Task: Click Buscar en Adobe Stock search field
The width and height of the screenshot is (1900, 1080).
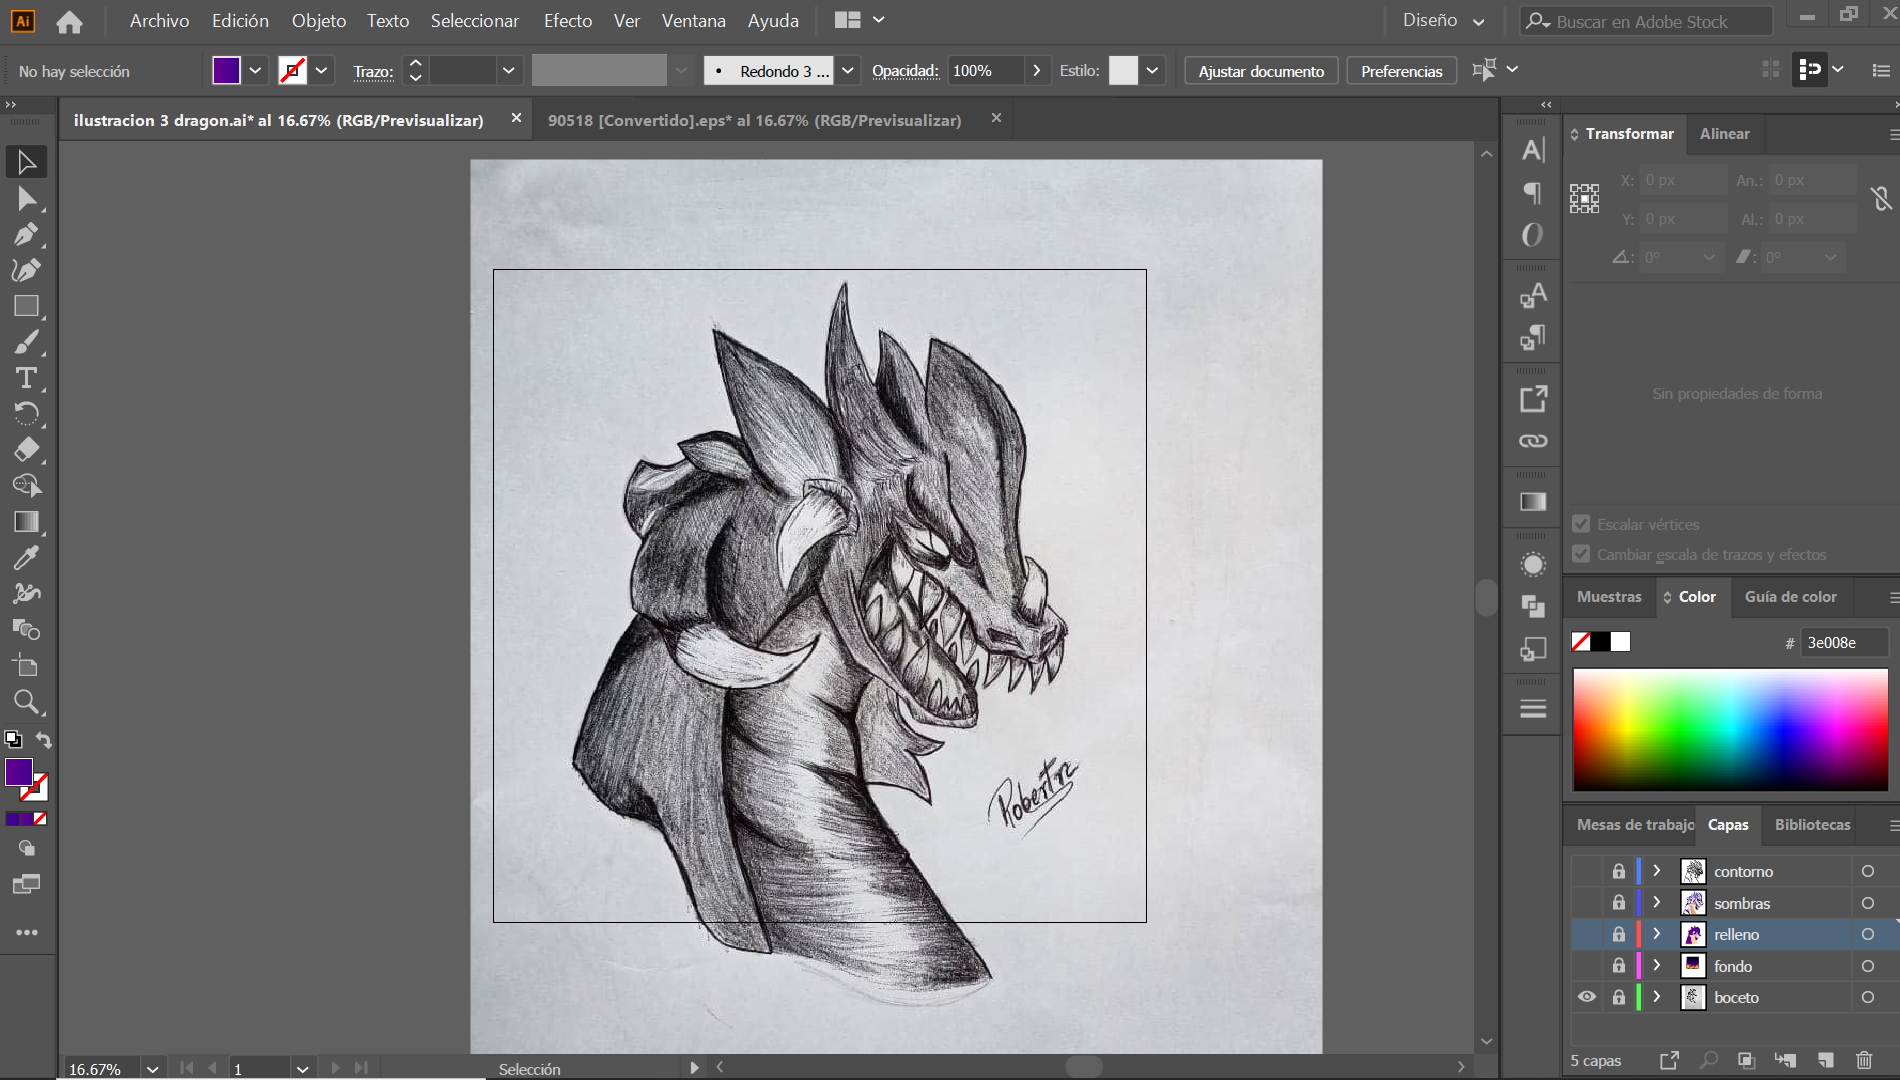Action: 1648,21
